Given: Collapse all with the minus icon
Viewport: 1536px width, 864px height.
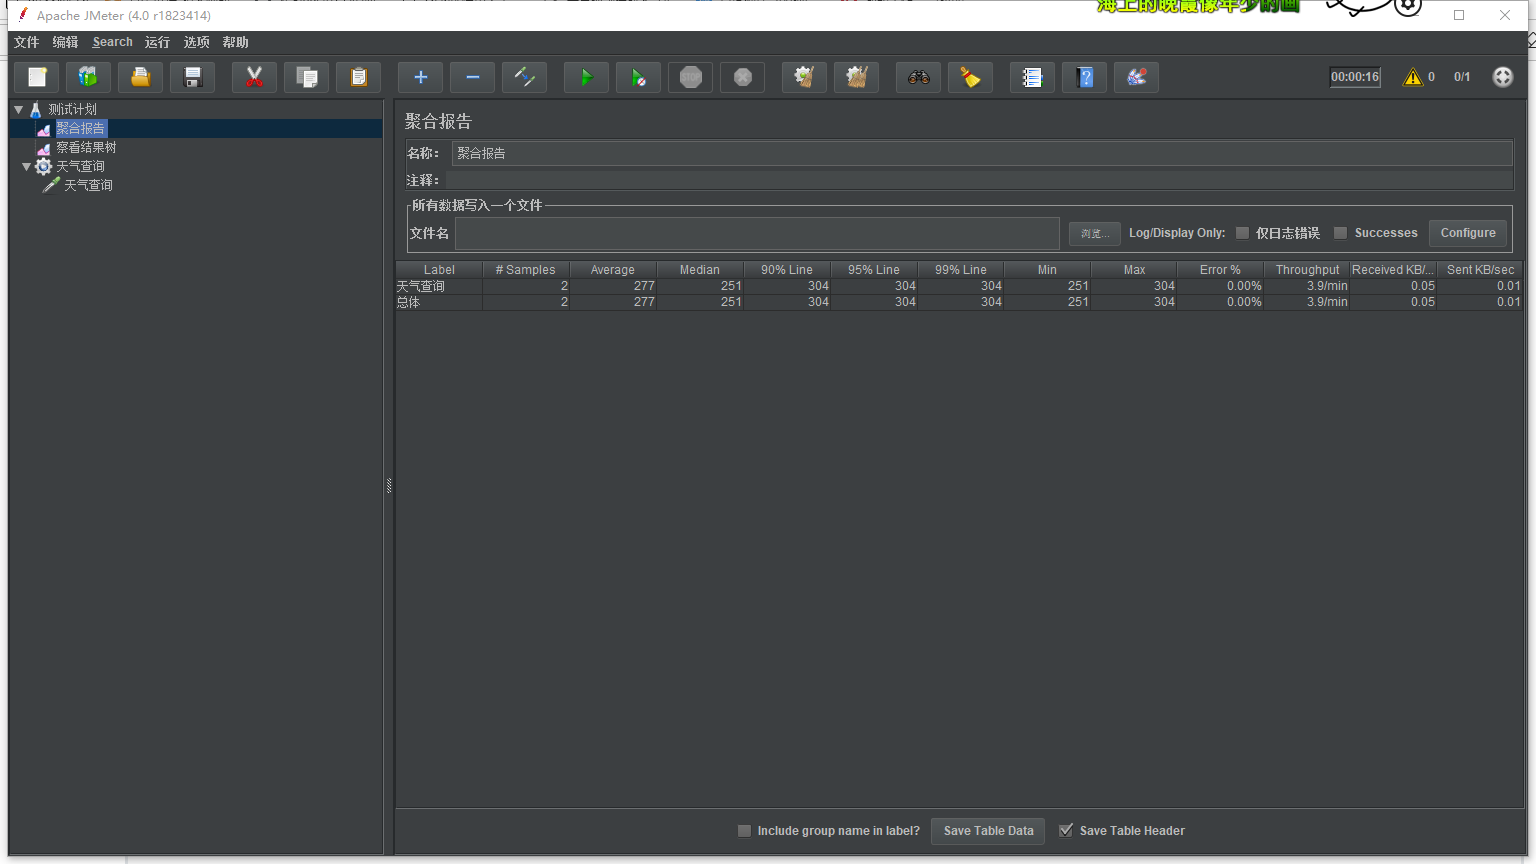Looking at the screenshot, I should pyautogui.click(x=473, y=77).
